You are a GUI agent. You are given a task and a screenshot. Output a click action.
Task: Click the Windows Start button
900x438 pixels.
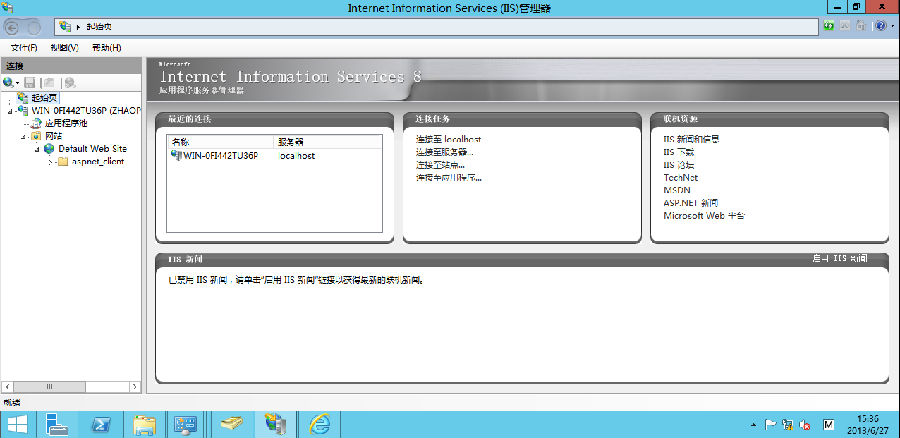18,424
